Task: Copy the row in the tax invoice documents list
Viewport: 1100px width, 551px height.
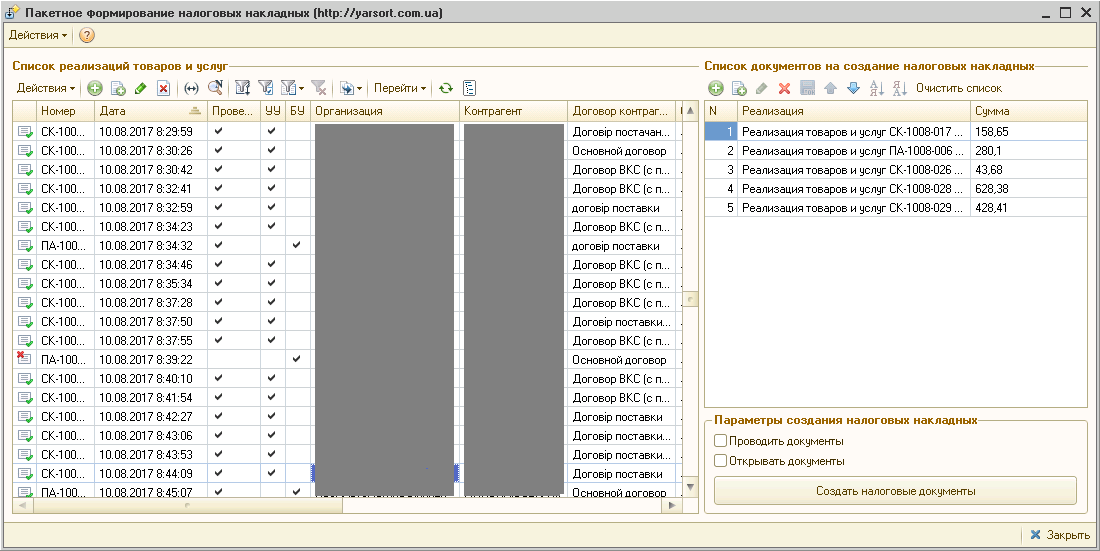Action: (x=739, y=88)
